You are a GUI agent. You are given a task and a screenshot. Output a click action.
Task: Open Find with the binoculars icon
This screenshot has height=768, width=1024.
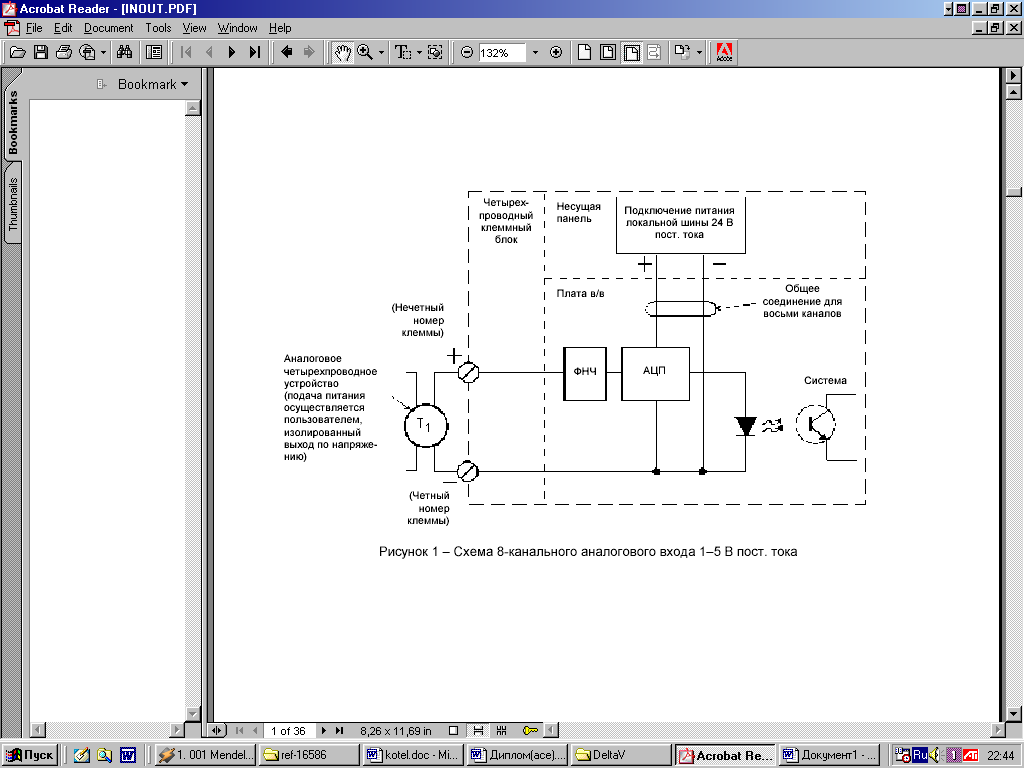point(125,52)
